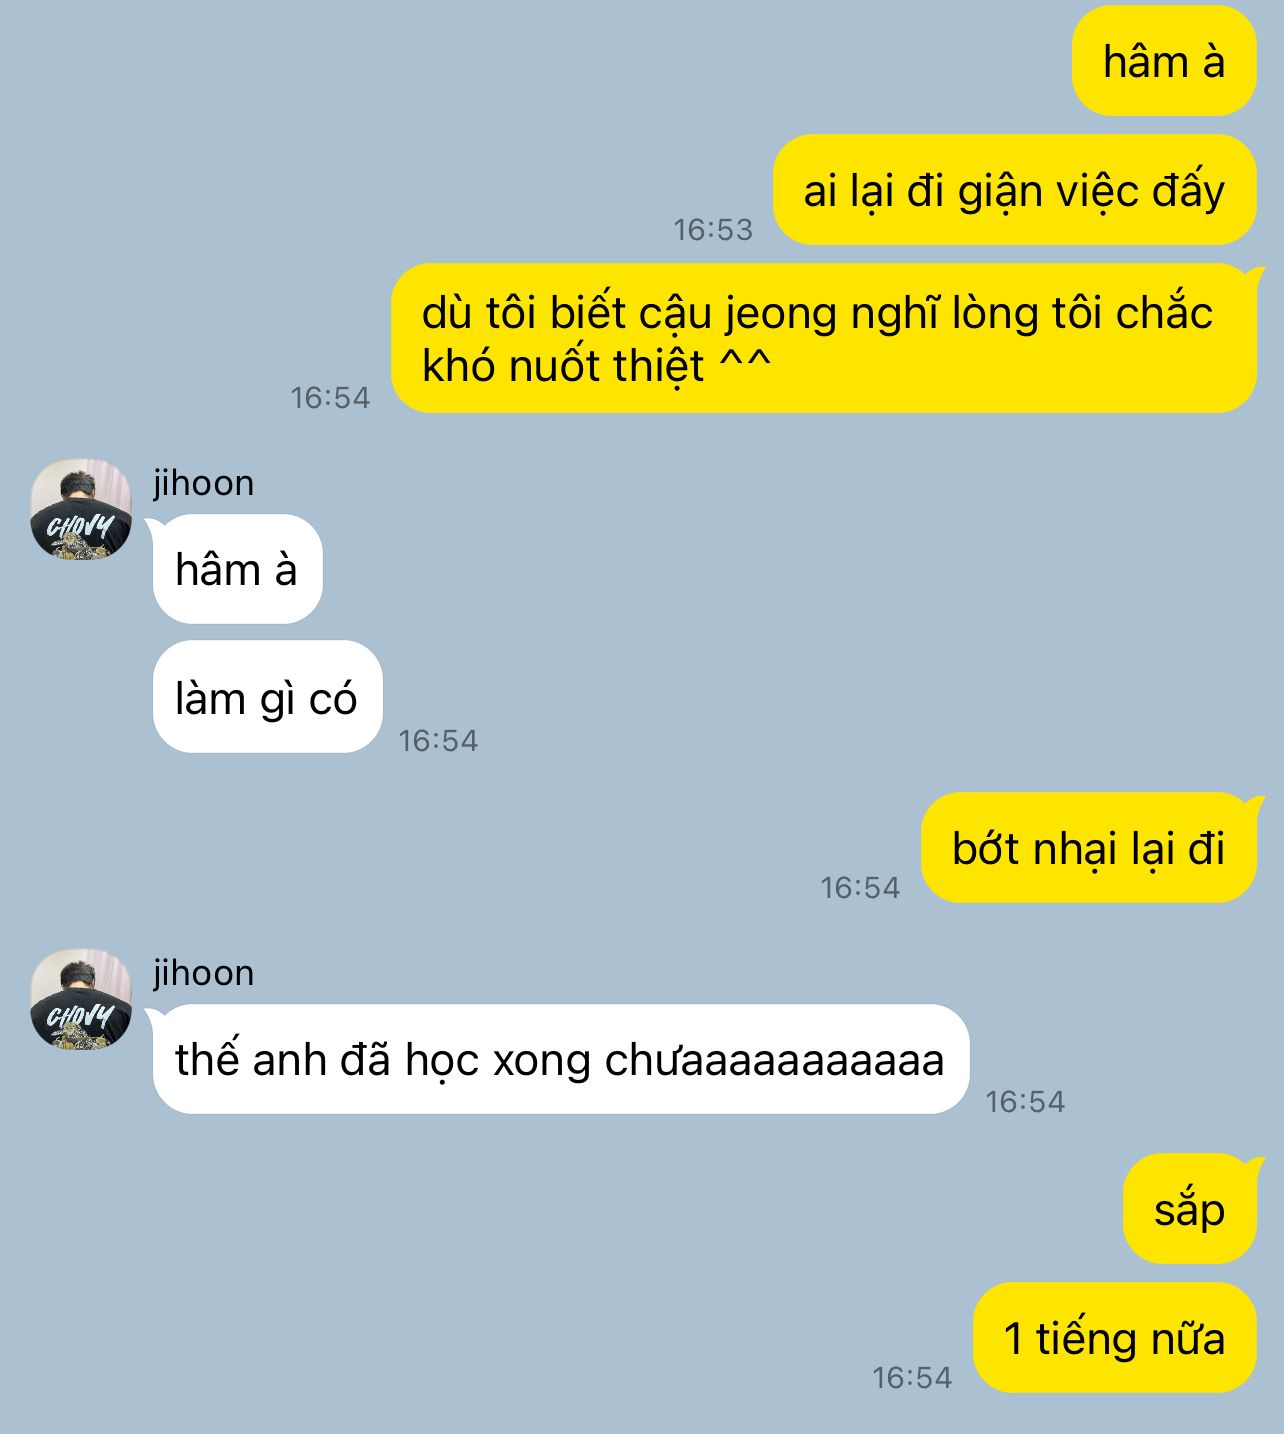Tap the "làm gì có" message bubble

pyautogui.click(x=267, y=697)
